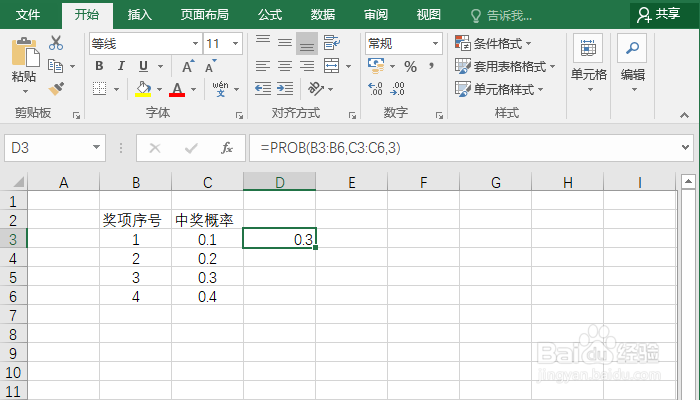
Task: Click the Copy icon in clipboard group
Action: click(x=55, y=66)
